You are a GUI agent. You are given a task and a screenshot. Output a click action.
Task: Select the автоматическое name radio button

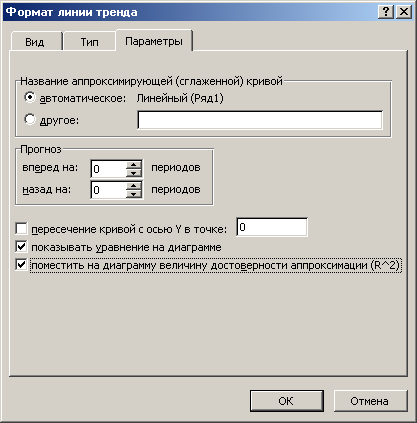point(30,98)
